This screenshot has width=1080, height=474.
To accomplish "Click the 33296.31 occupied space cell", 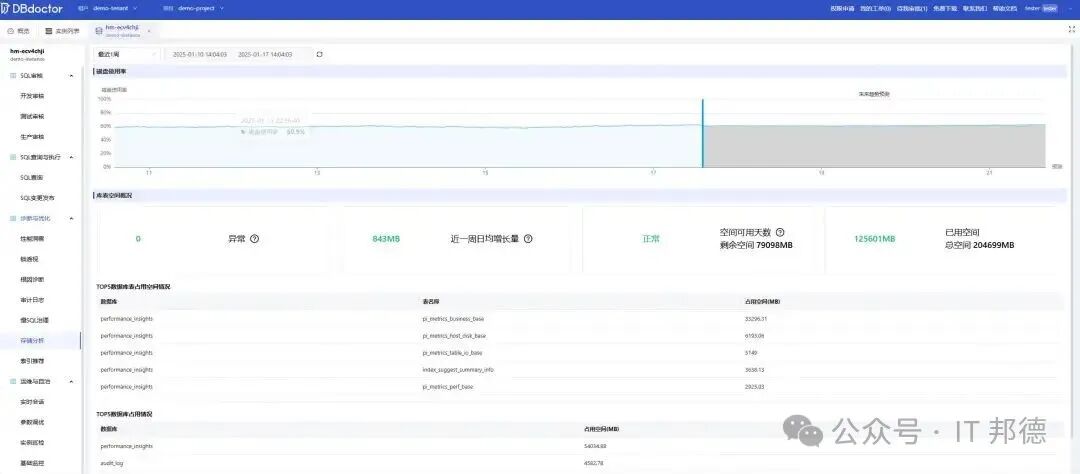I will tap(756, 319).
